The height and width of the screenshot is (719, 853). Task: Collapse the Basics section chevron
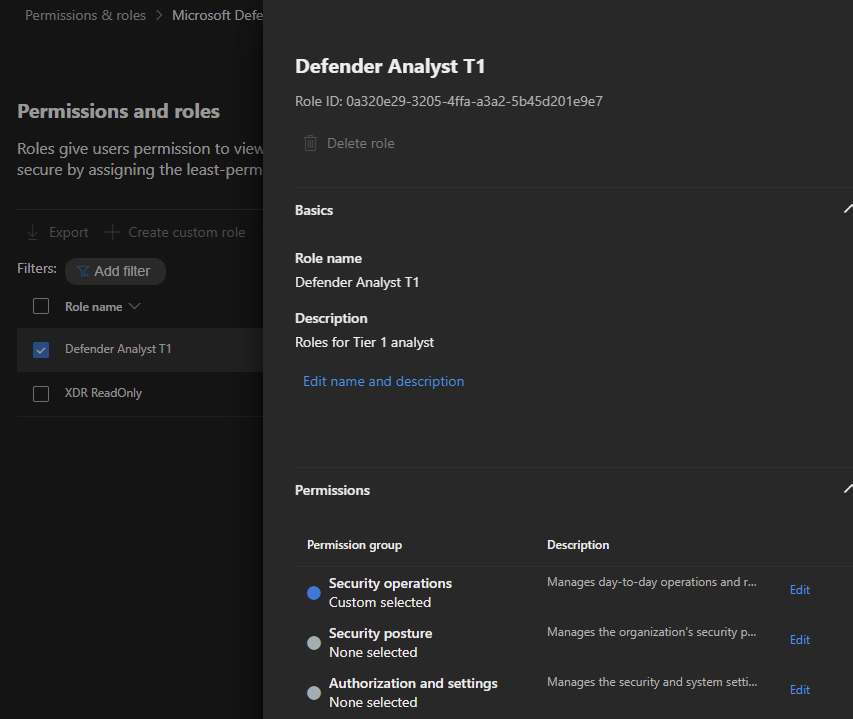(x=848, y=208)
